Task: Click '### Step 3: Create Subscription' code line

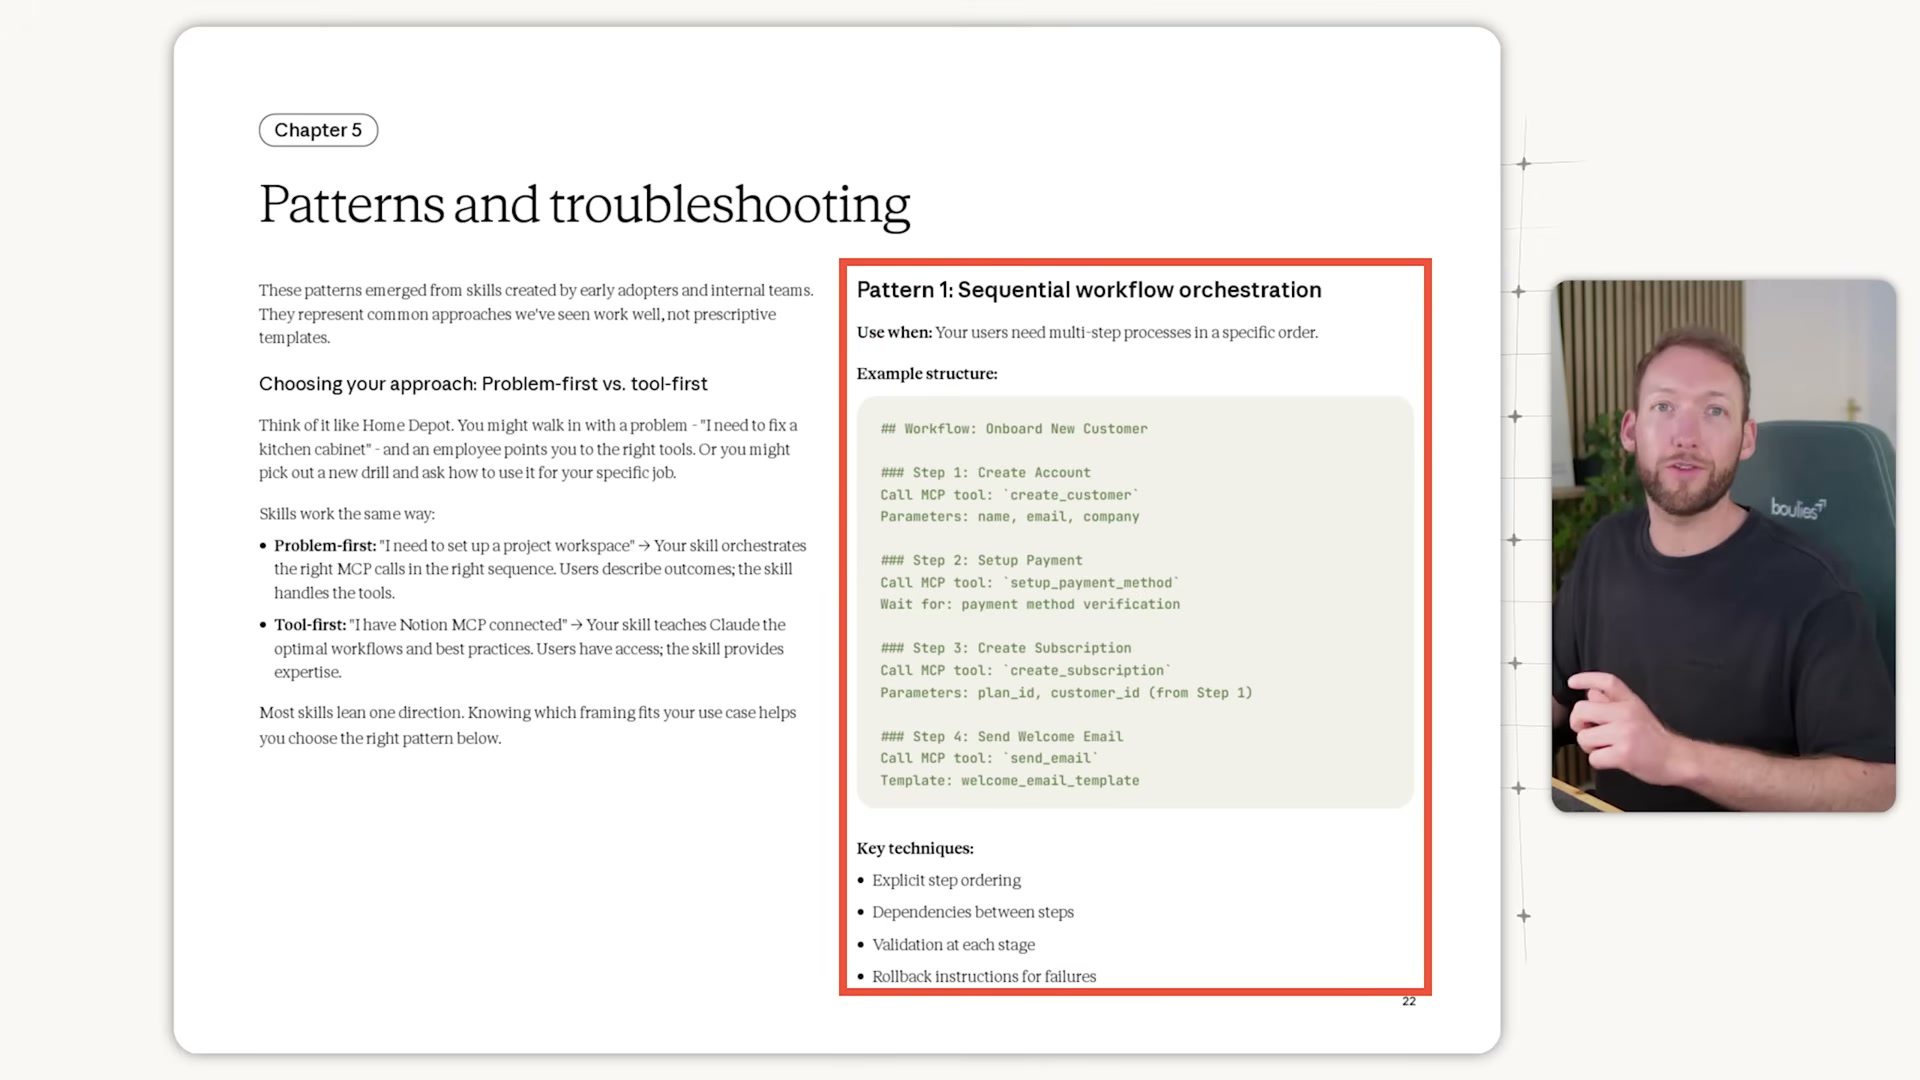Action: pyautogui.click(x=1006, y=649)
